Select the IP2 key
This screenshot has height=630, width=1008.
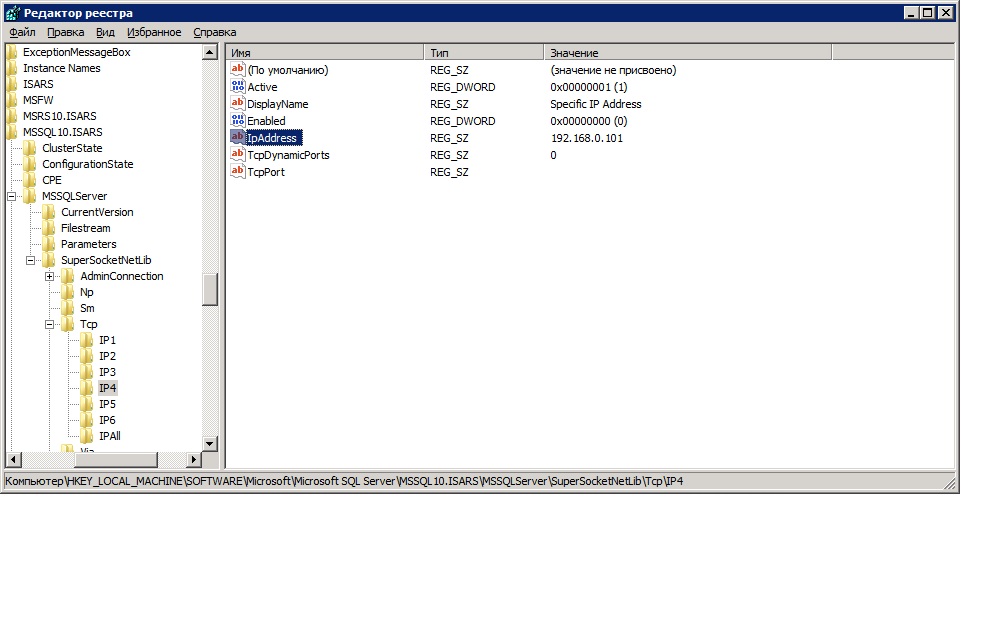click(x=107, y=356)
